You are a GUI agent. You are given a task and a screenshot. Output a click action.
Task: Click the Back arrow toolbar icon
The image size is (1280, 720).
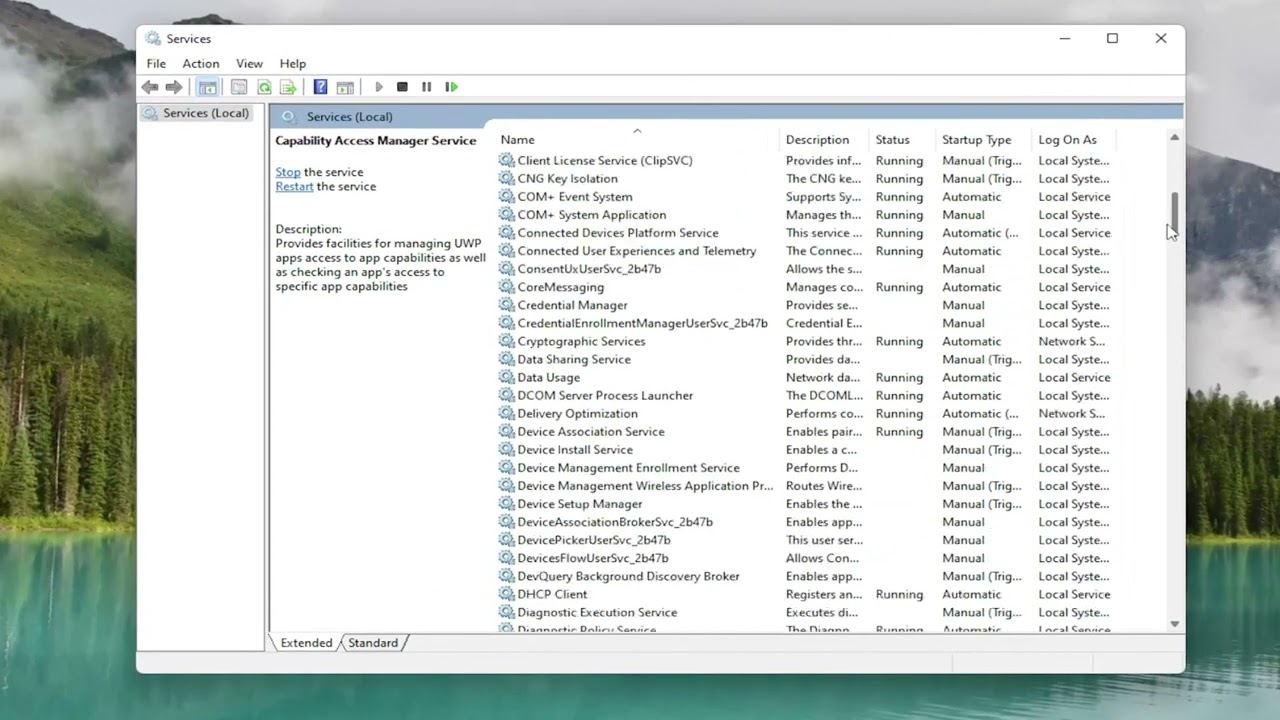coord(150,87)
